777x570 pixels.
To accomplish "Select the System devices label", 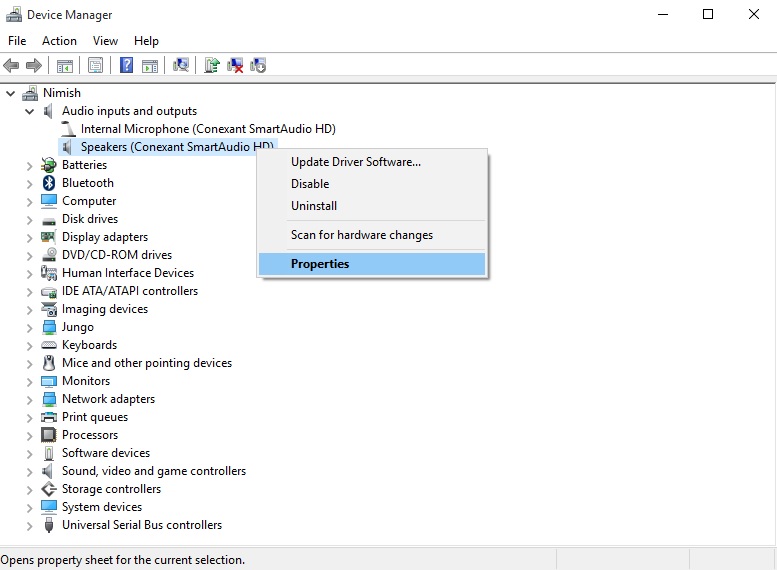I will pyautogui.click(x=102, y=507).
